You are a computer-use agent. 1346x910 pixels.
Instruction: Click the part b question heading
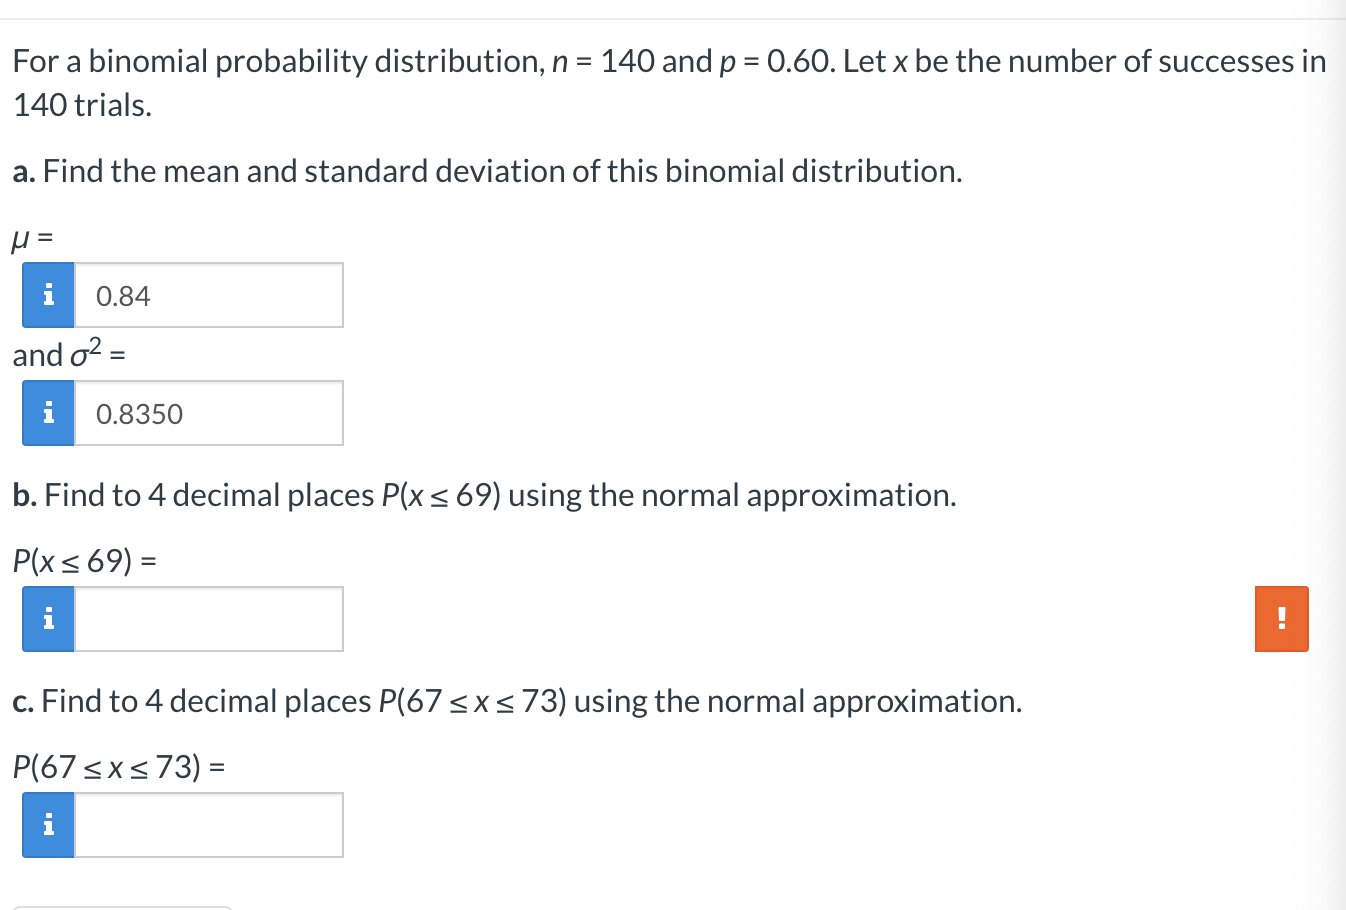484,494
